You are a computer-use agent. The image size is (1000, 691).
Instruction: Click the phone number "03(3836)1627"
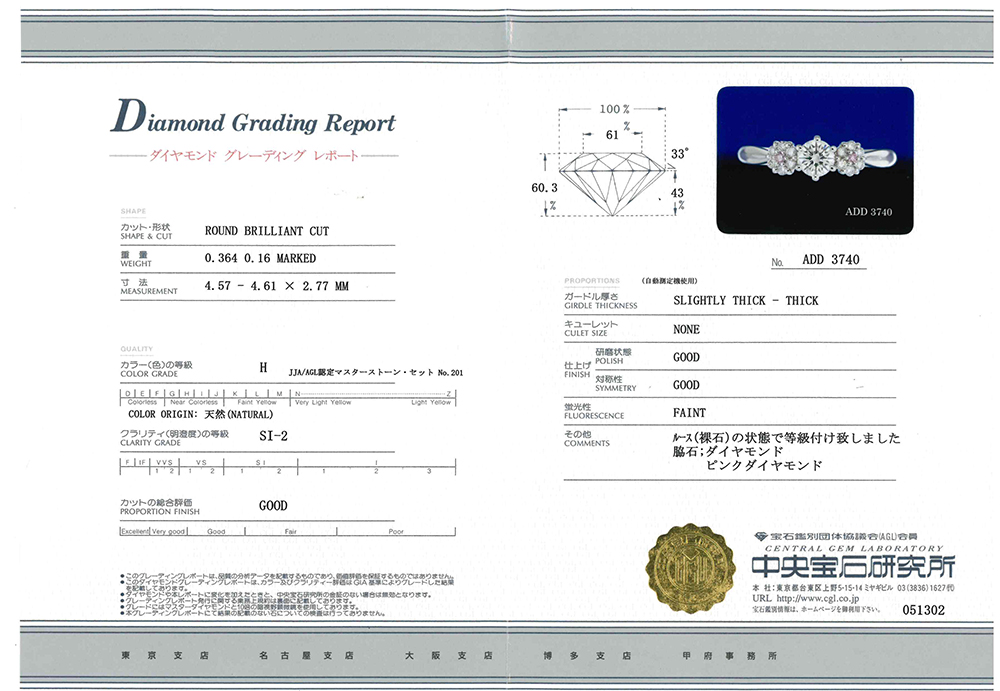coord(922,588)
